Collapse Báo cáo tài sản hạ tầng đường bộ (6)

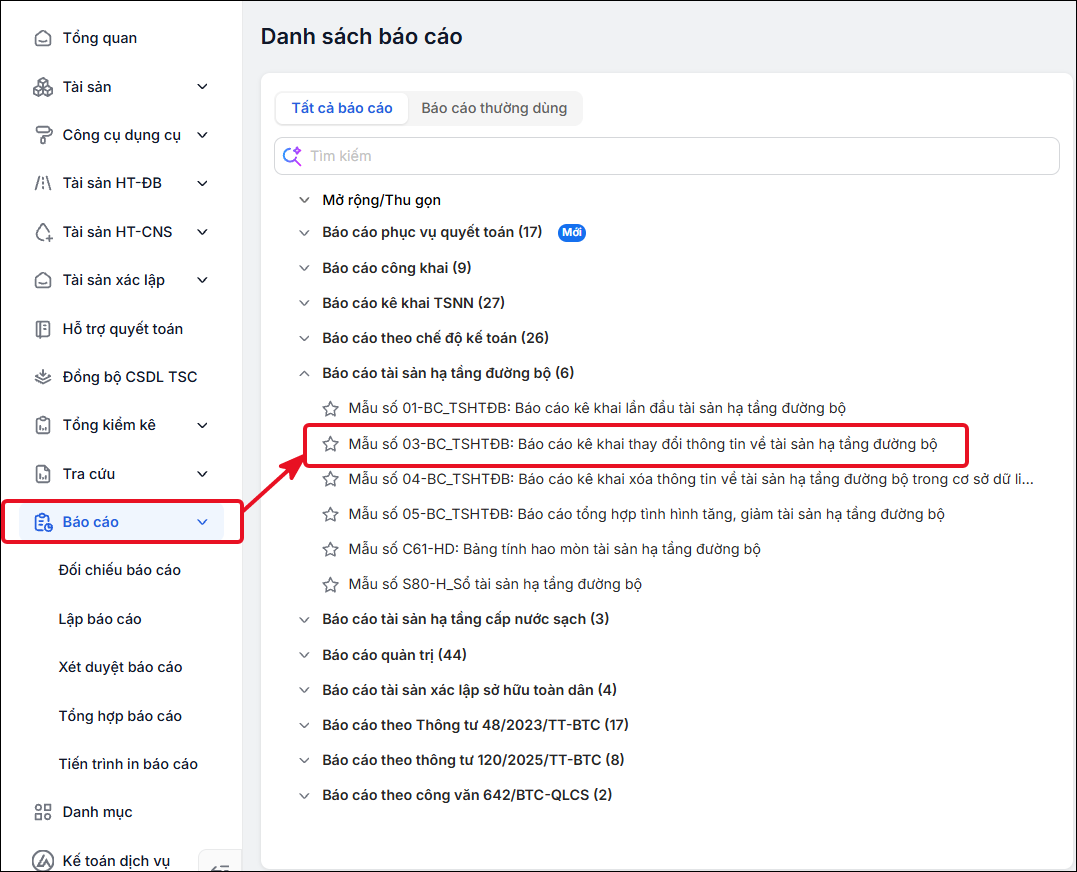point(304,374)
